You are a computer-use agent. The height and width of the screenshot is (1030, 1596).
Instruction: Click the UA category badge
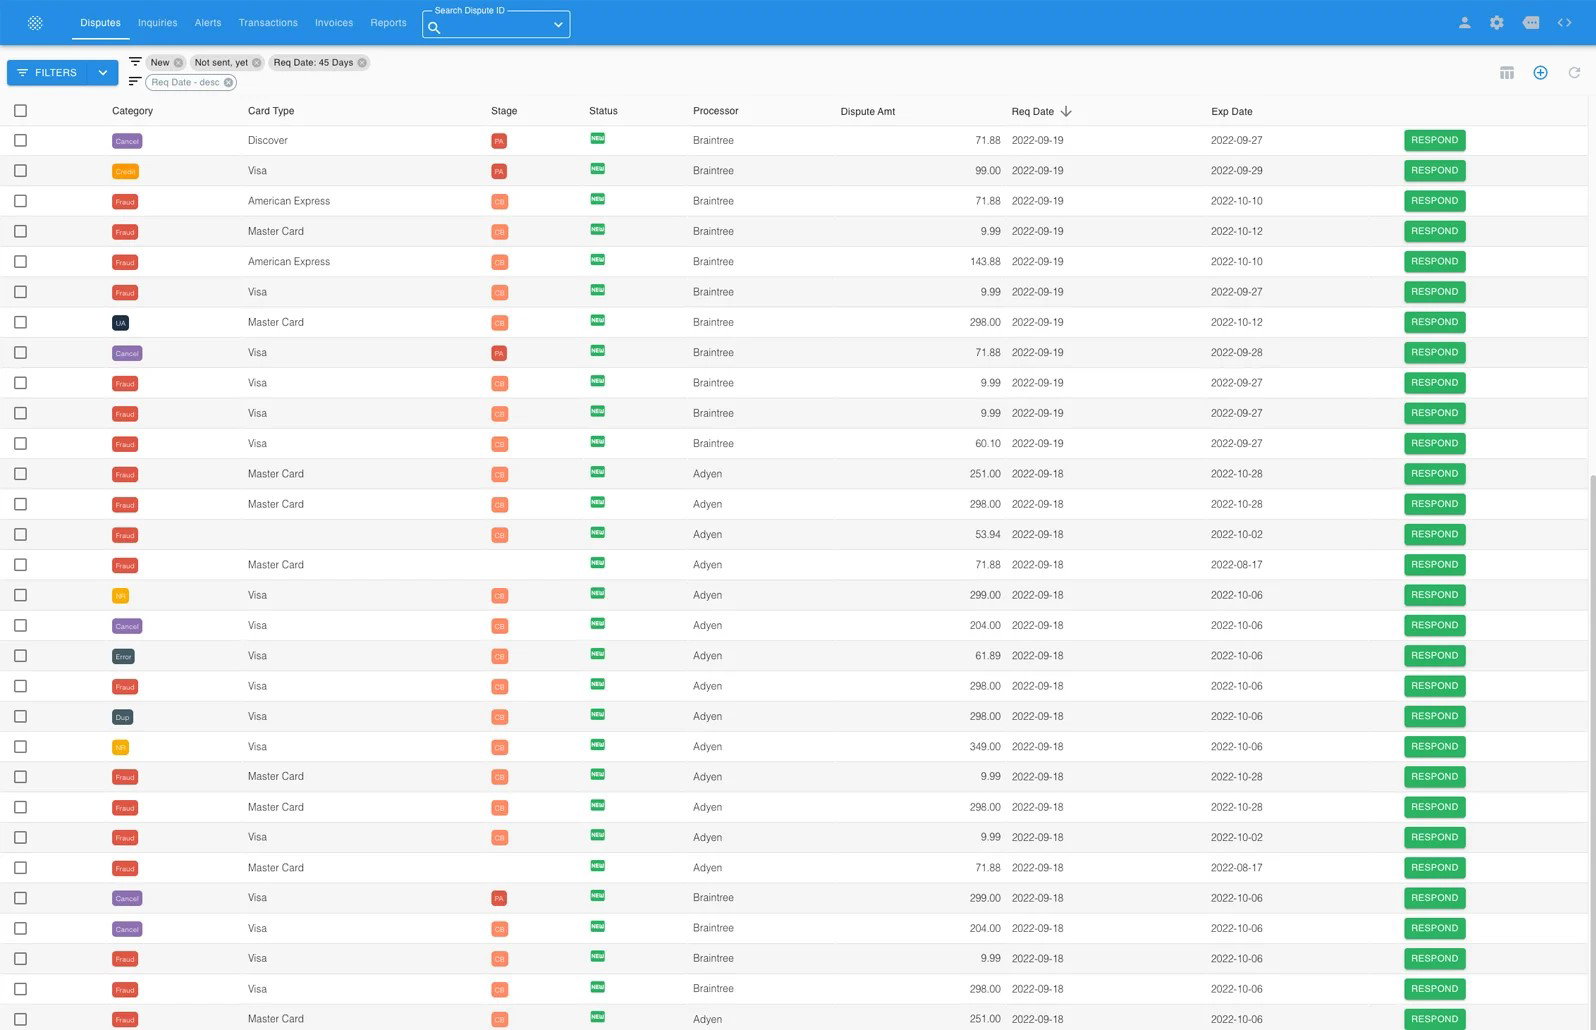(x=121, y=323)
